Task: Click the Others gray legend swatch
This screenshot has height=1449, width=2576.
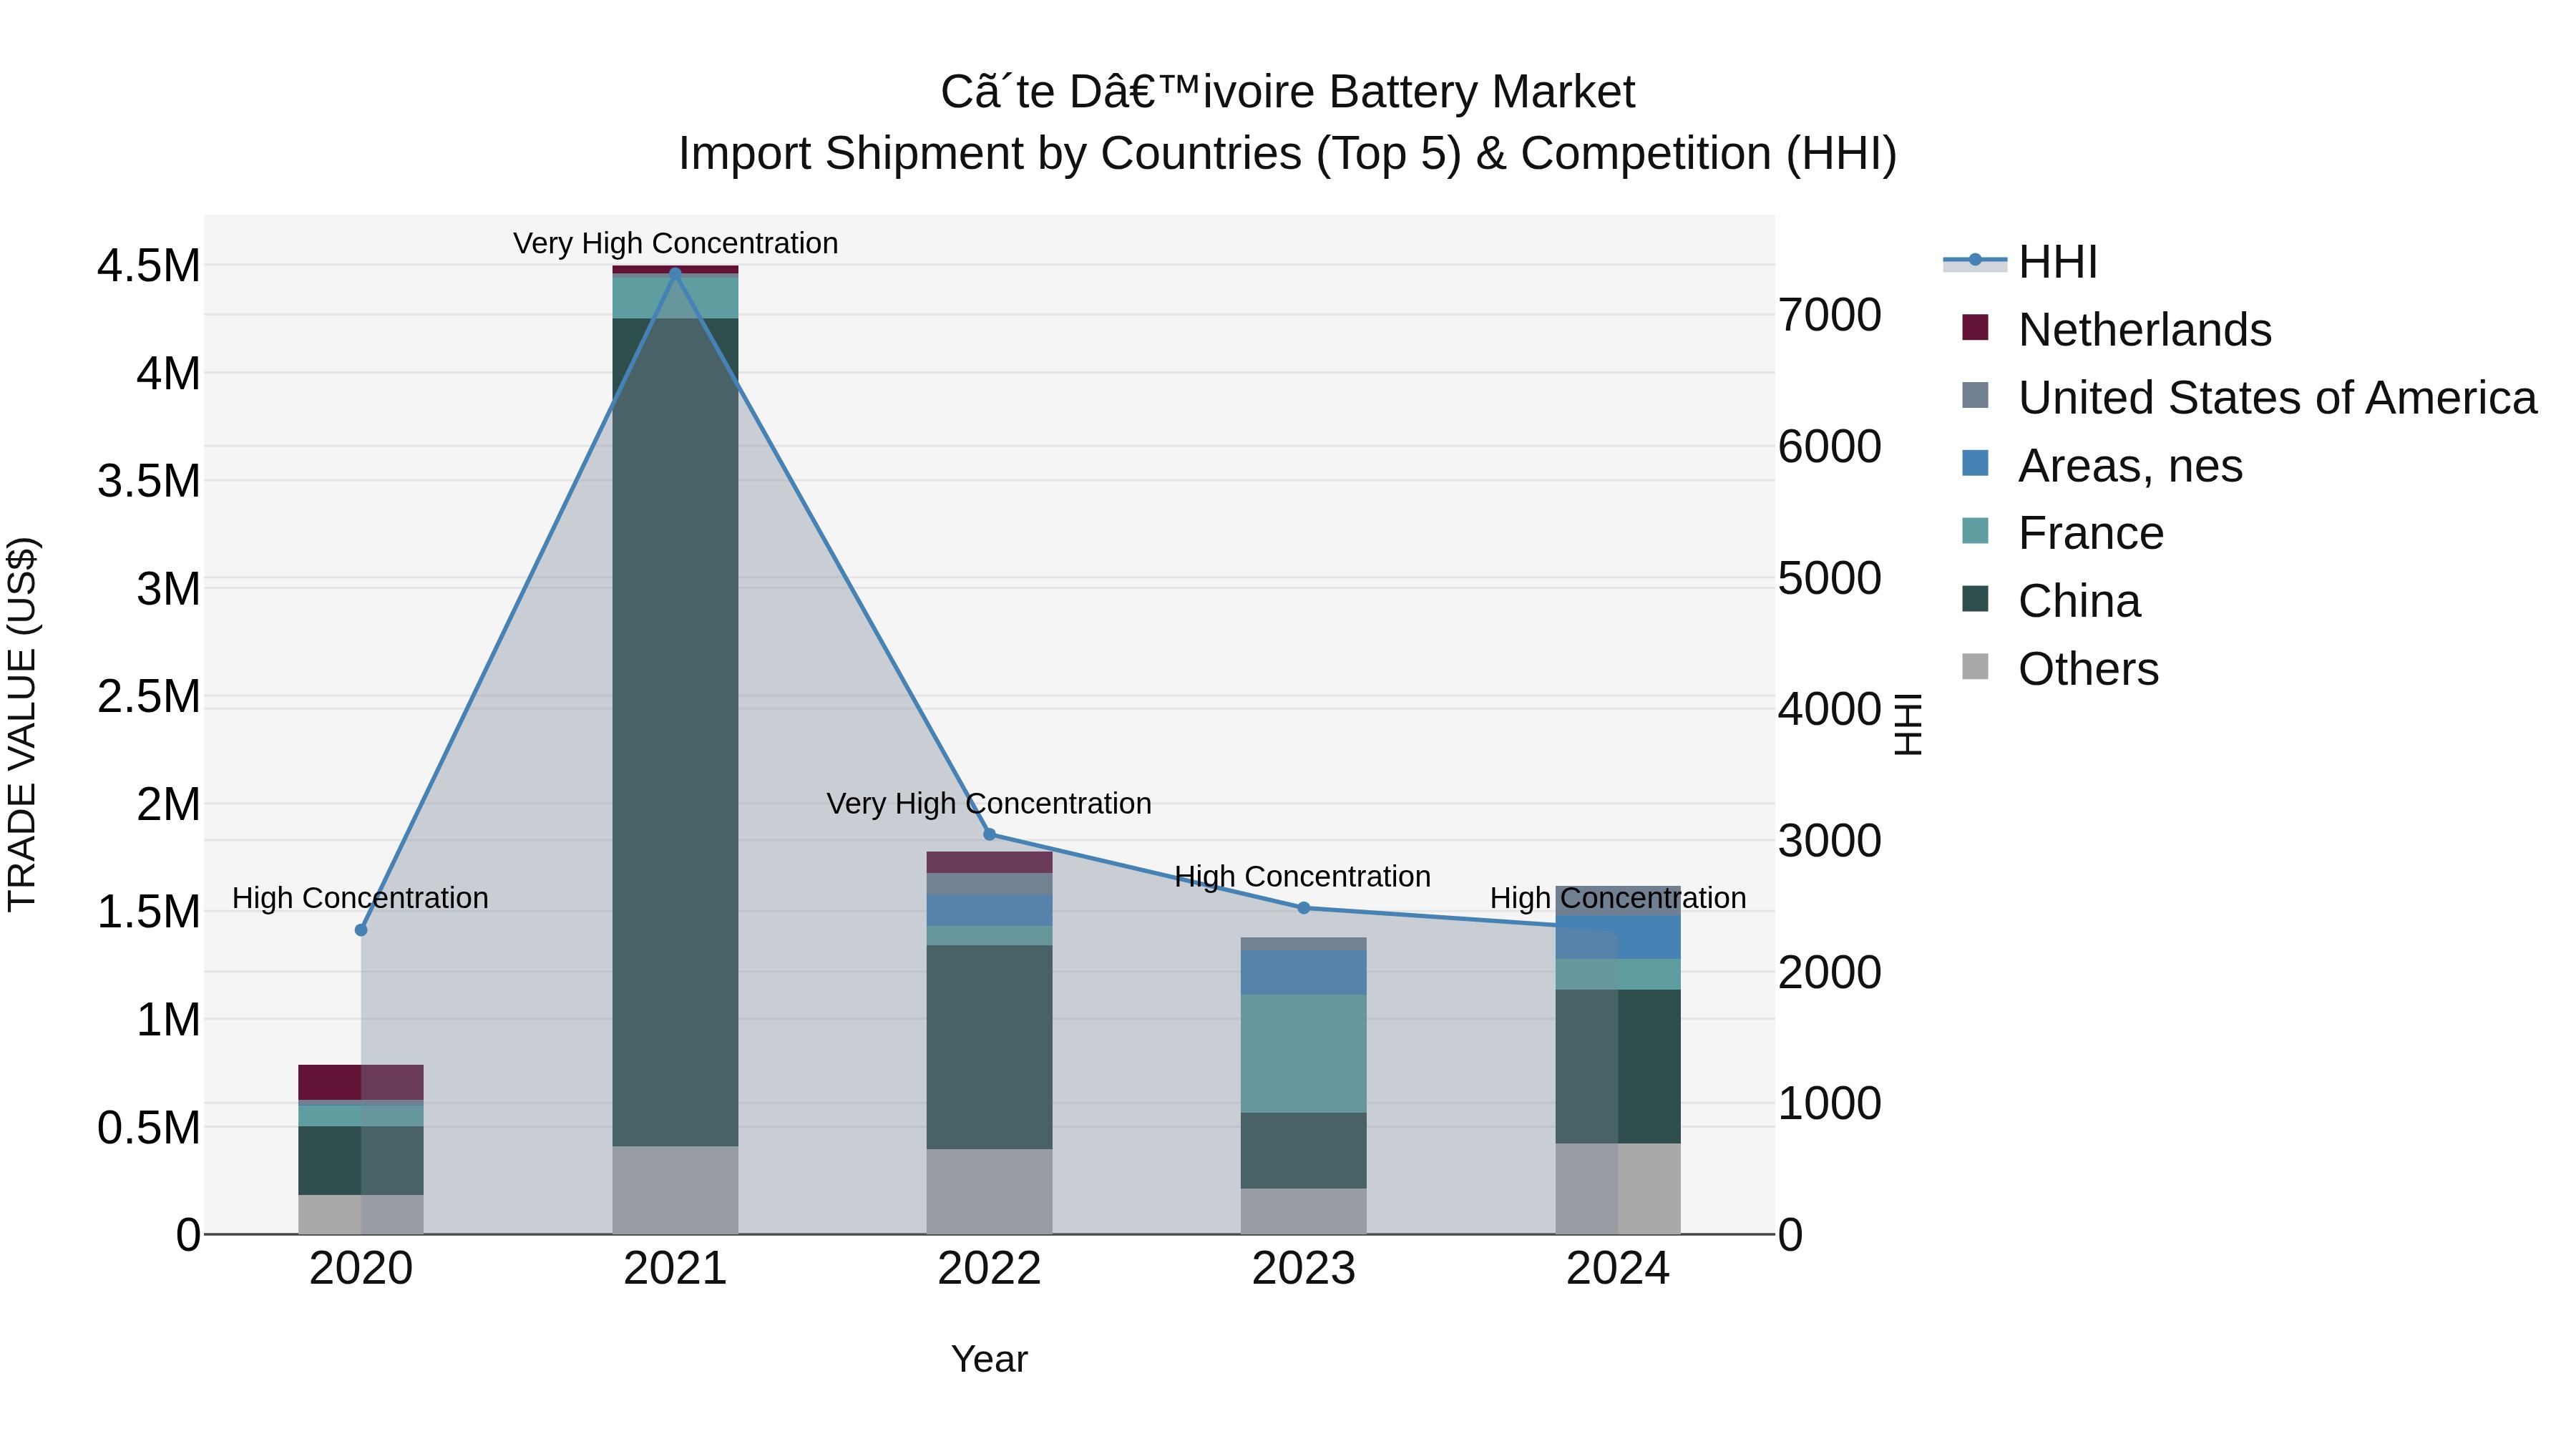Action: [x=1975, y=666]
